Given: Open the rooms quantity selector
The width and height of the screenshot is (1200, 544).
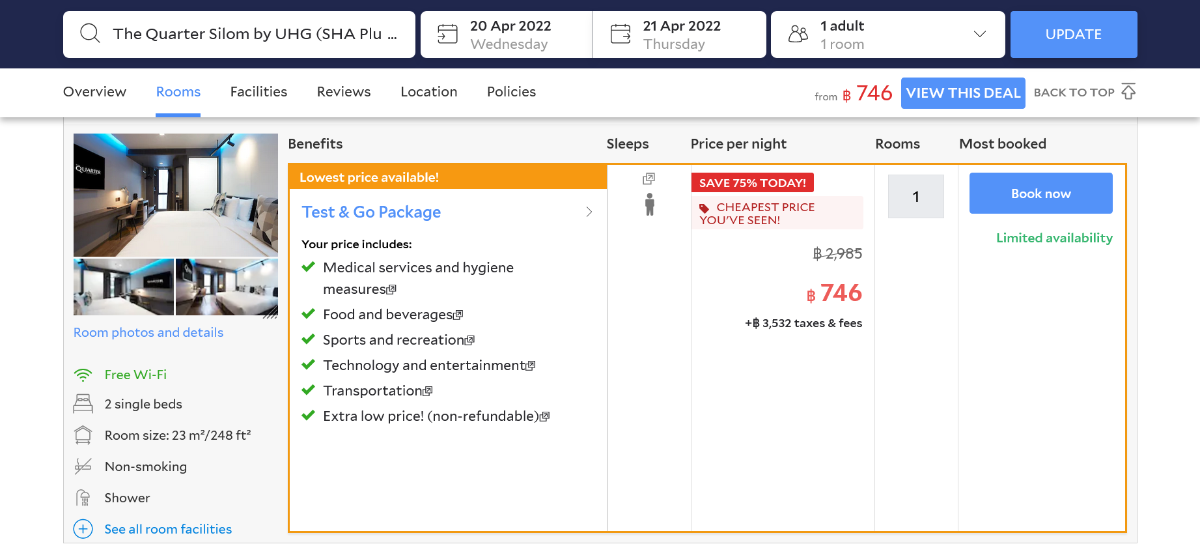Looking at the screenshot, I should coord(916,196).
